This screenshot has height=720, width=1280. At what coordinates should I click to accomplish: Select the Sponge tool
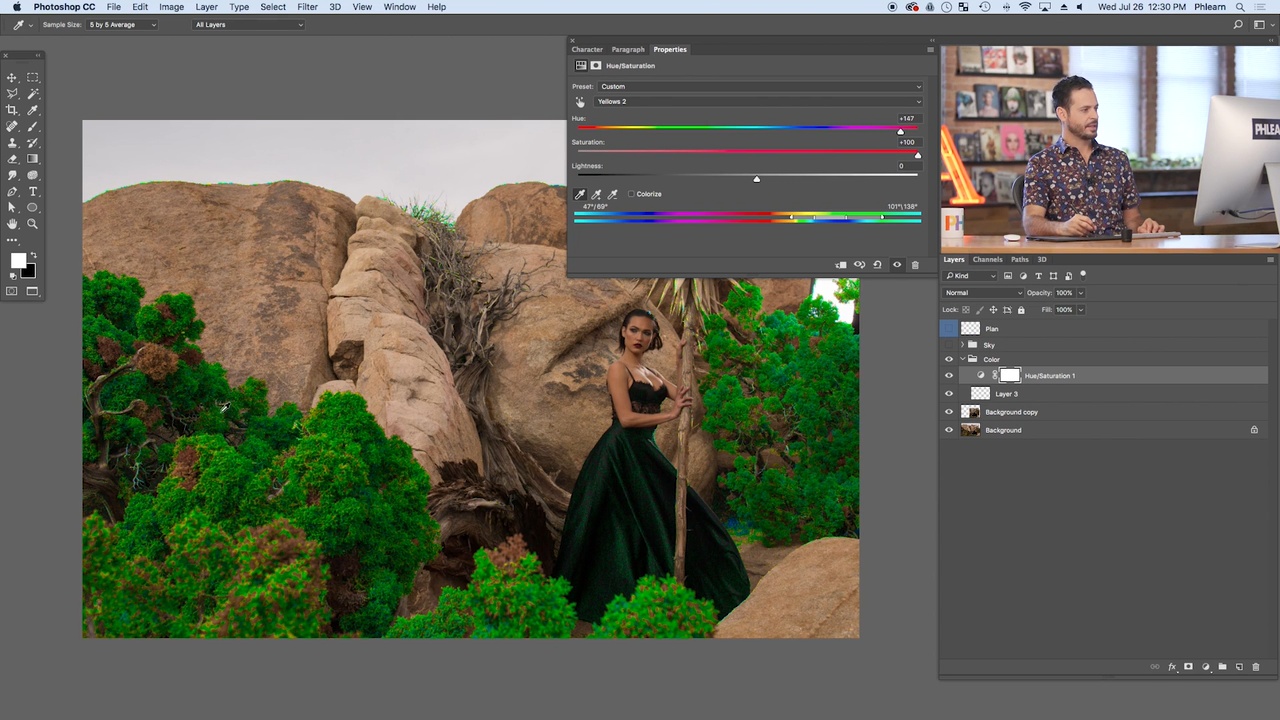(32, 175)
